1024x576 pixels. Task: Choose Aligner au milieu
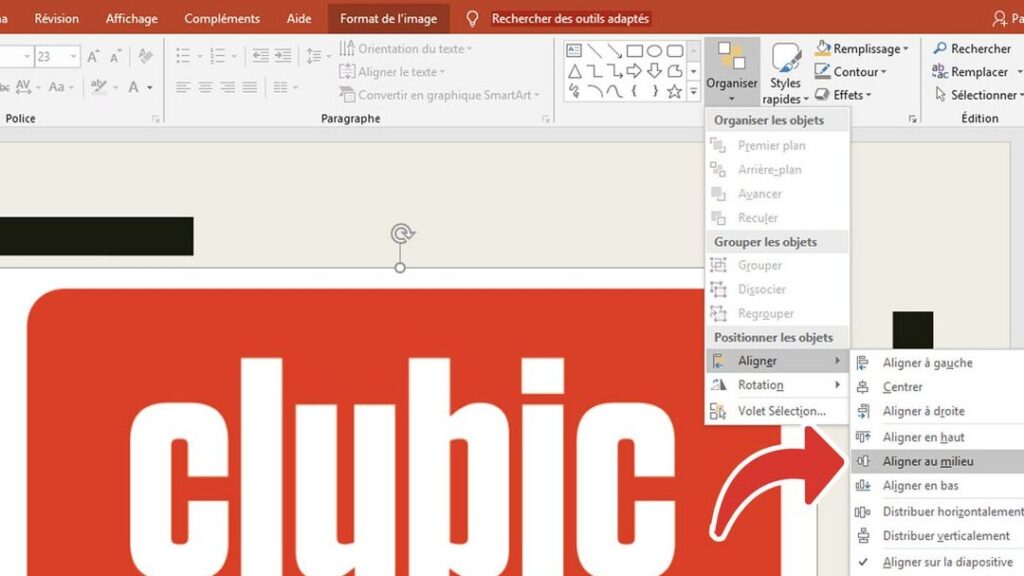(x=937, y=461)
